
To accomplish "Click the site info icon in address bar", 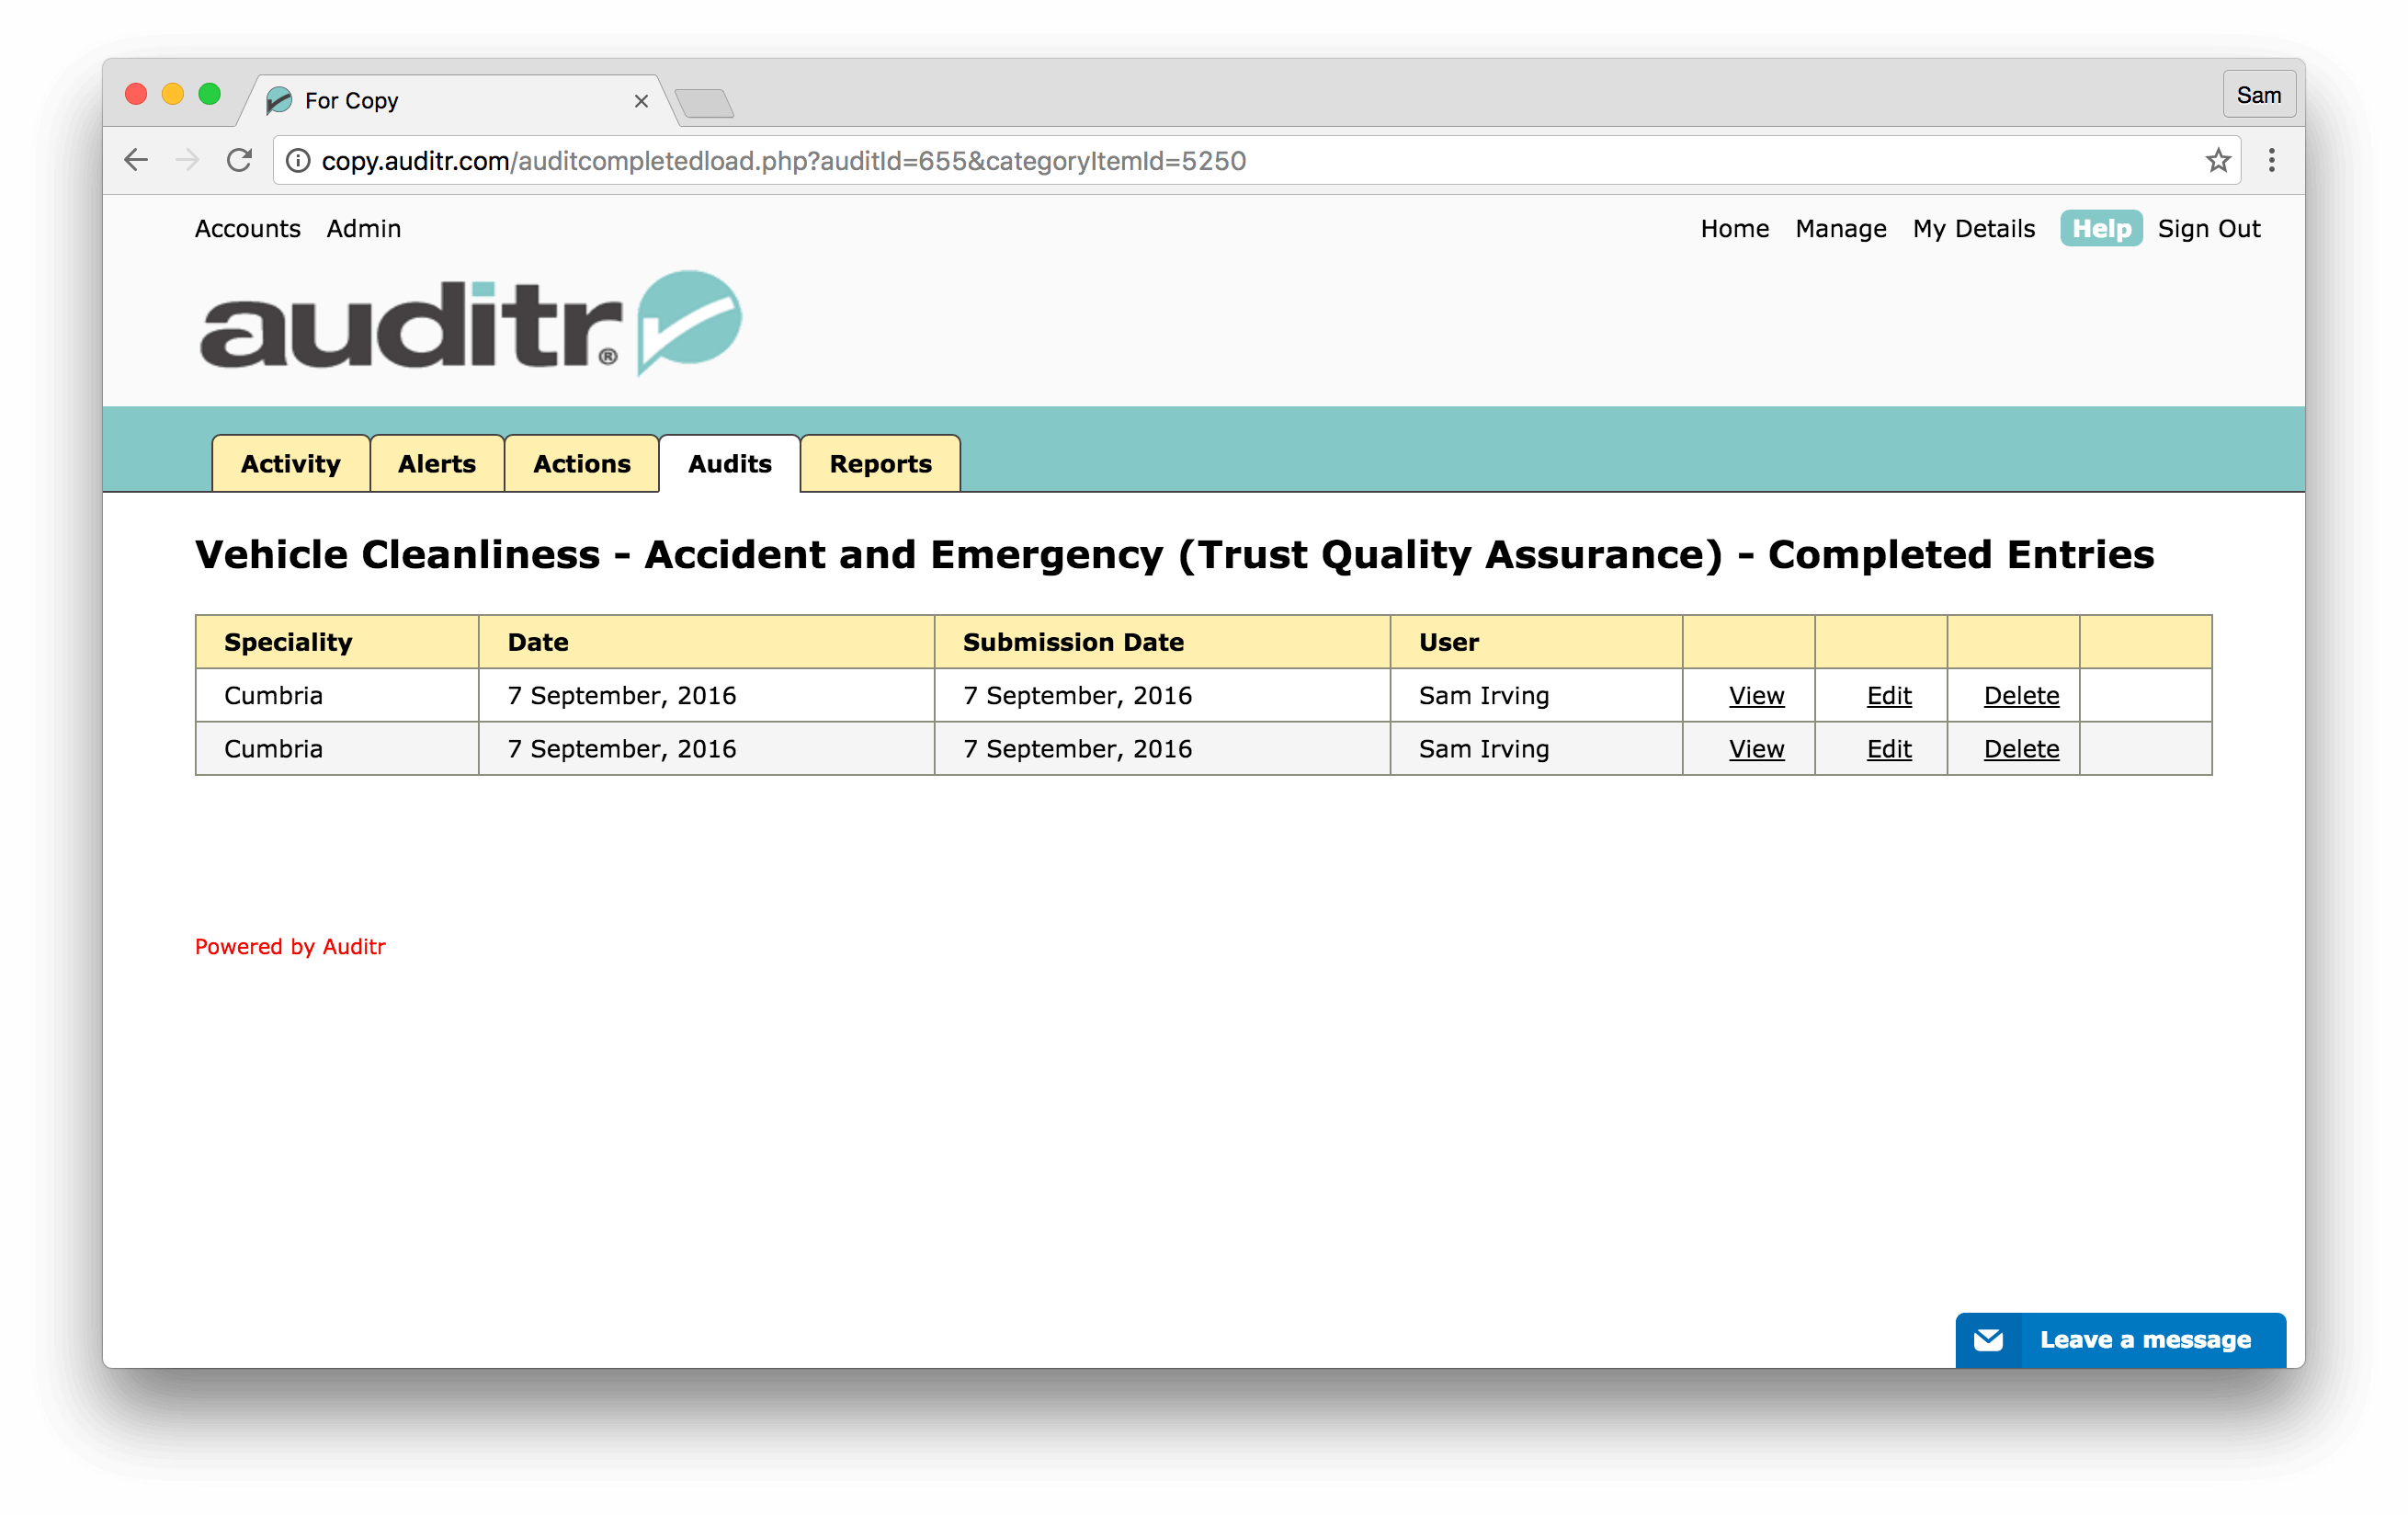I will (x=298, y=161).
